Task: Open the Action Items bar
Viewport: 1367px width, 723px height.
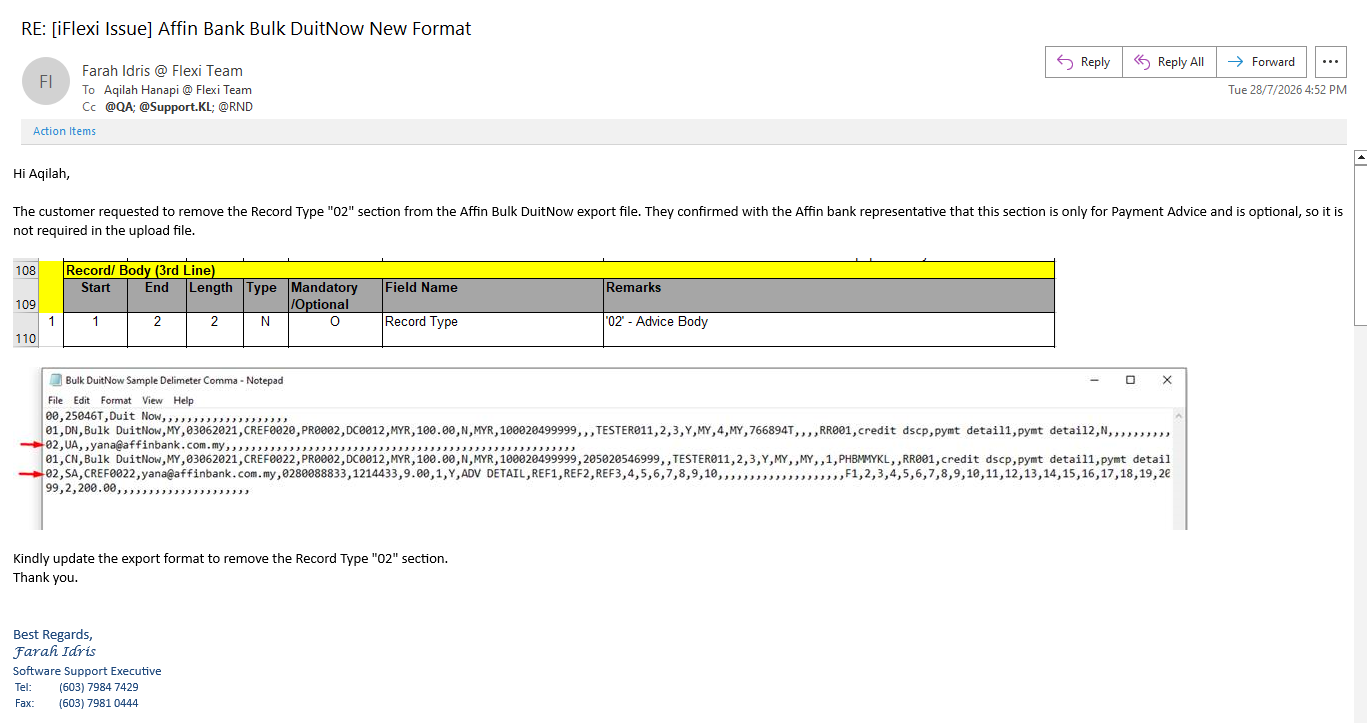Action: [65, 131]
